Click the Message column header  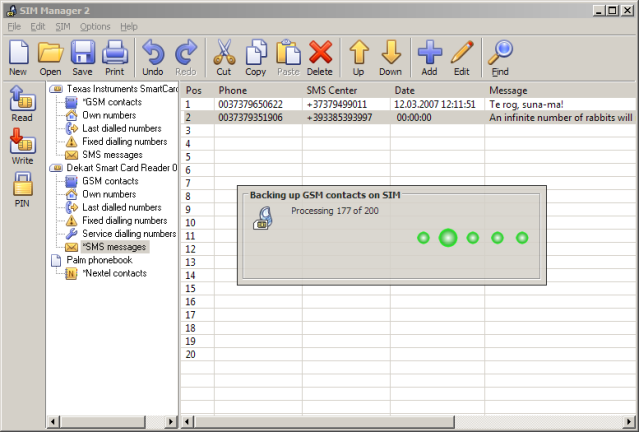pyautogui.click(x=562, y=90)
